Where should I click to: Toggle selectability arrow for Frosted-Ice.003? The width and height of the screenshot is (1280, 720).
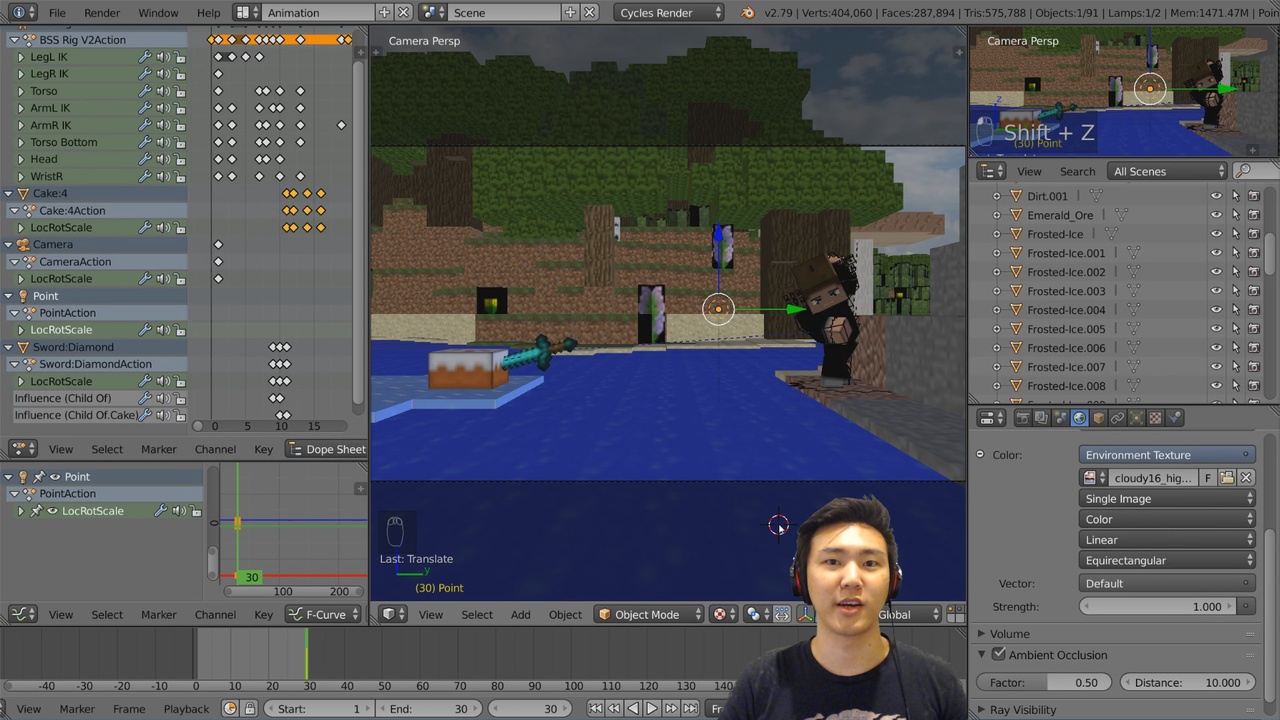(1236, 291)
